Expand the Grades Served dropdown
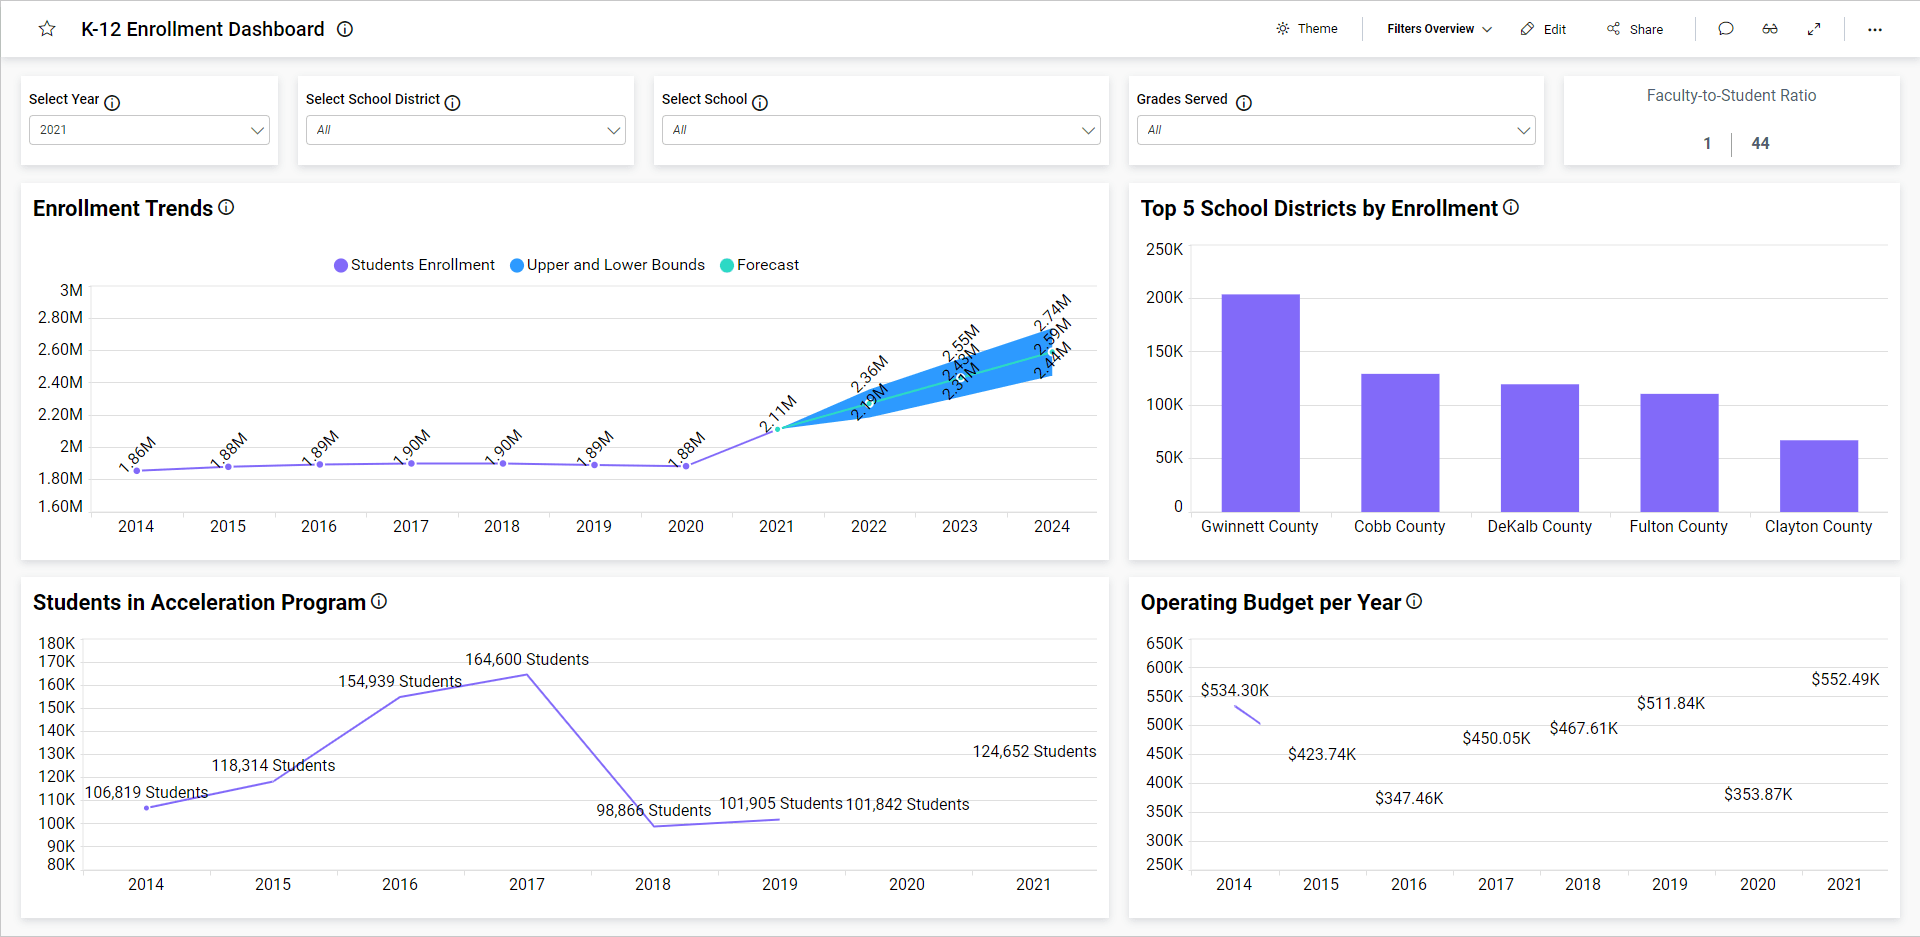 [1335, 130]
